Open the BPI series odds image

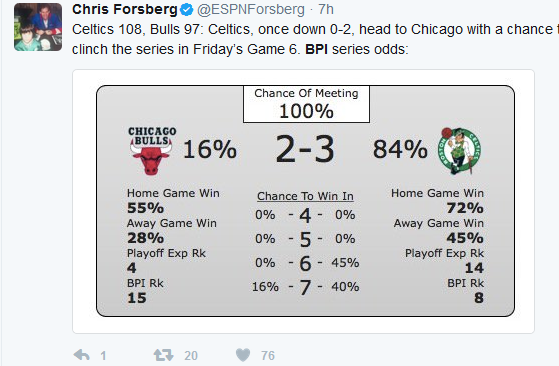(303, 201)
